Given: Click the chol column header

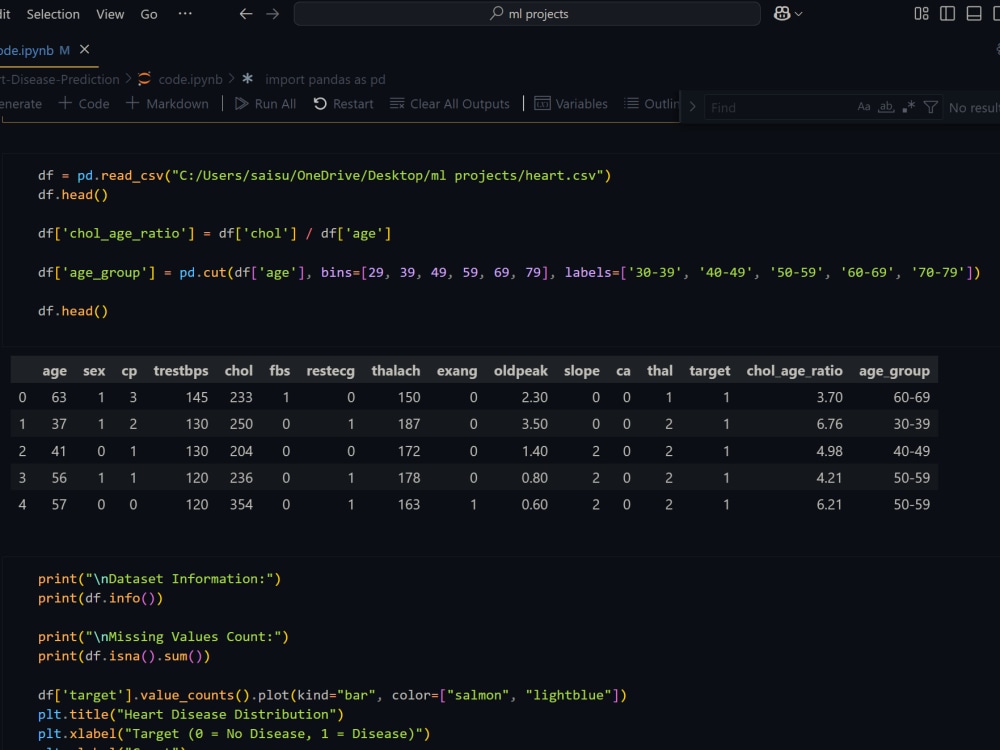Looking at the screenshot, I should [x=239, y=371].
